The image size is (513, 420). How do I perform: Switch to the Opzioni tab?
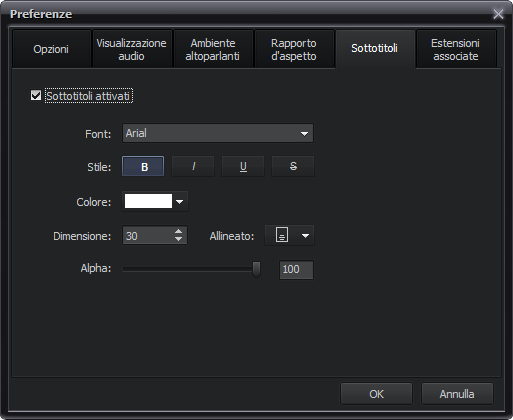(x=51, y=49)
